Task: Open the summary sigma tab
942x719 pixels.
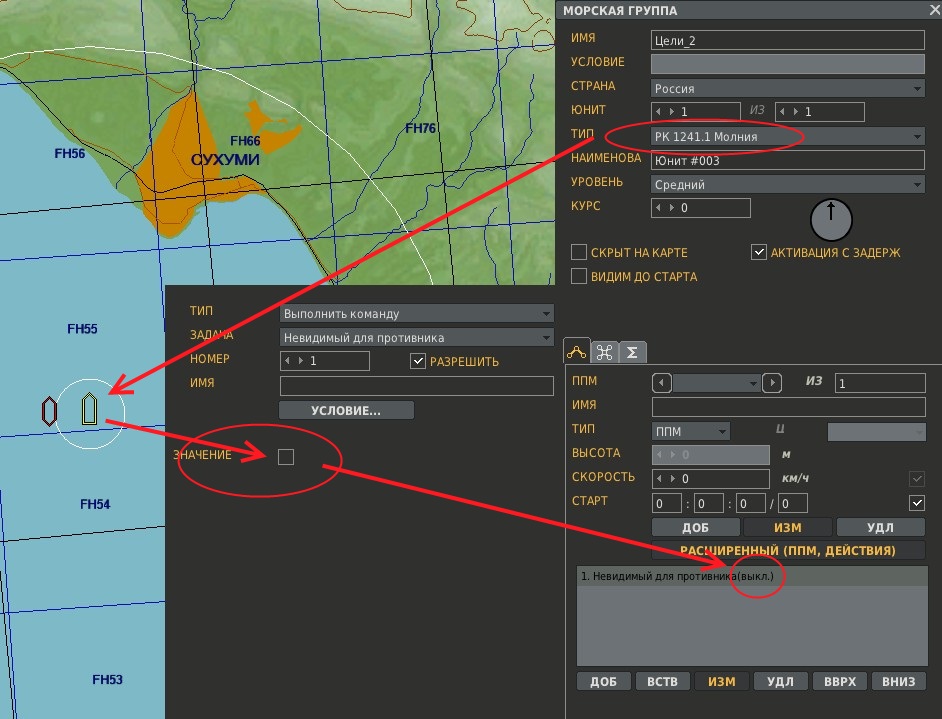Action: pos(633,353)
